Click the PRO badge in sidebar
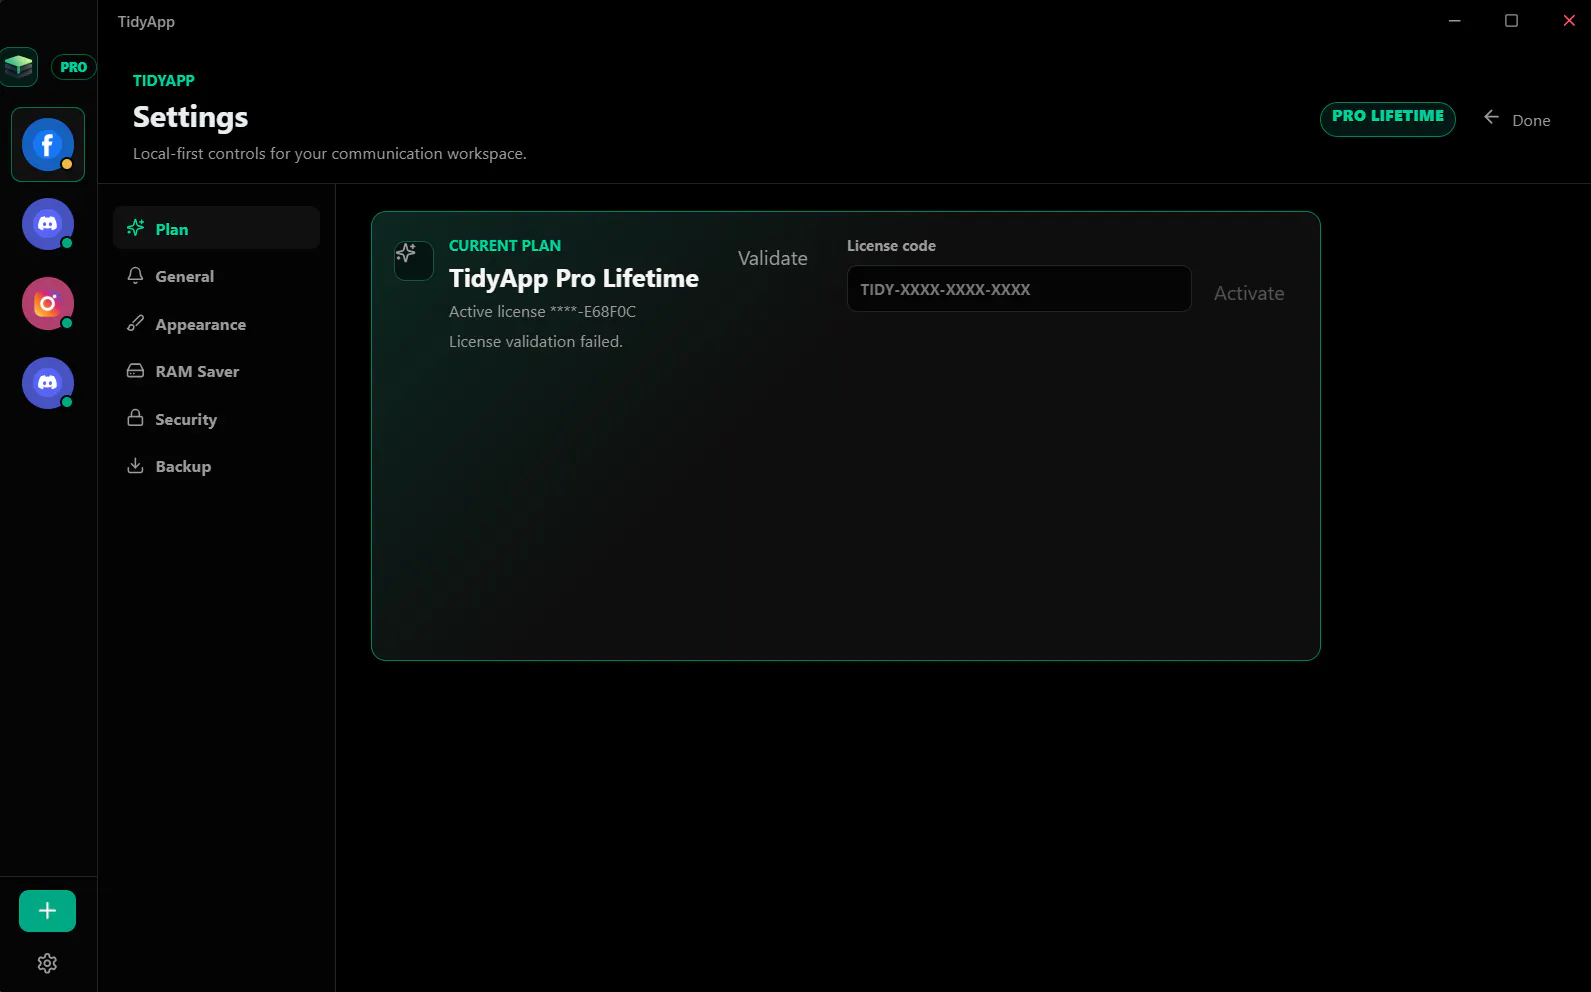The image size is (1591, 992). 73,67
